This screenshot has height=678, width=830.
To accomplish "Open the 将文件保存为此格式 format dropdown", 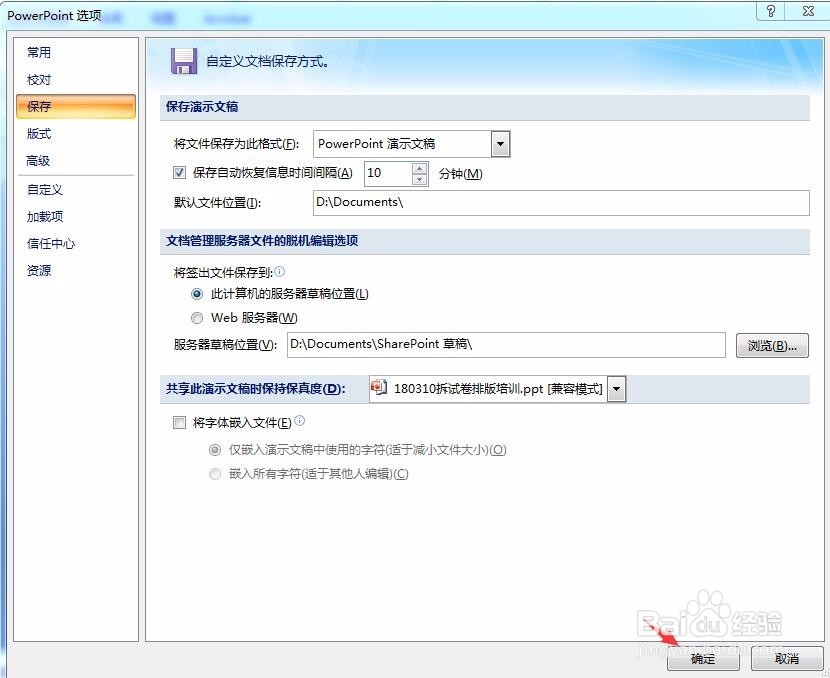I will tap(500, 144).
